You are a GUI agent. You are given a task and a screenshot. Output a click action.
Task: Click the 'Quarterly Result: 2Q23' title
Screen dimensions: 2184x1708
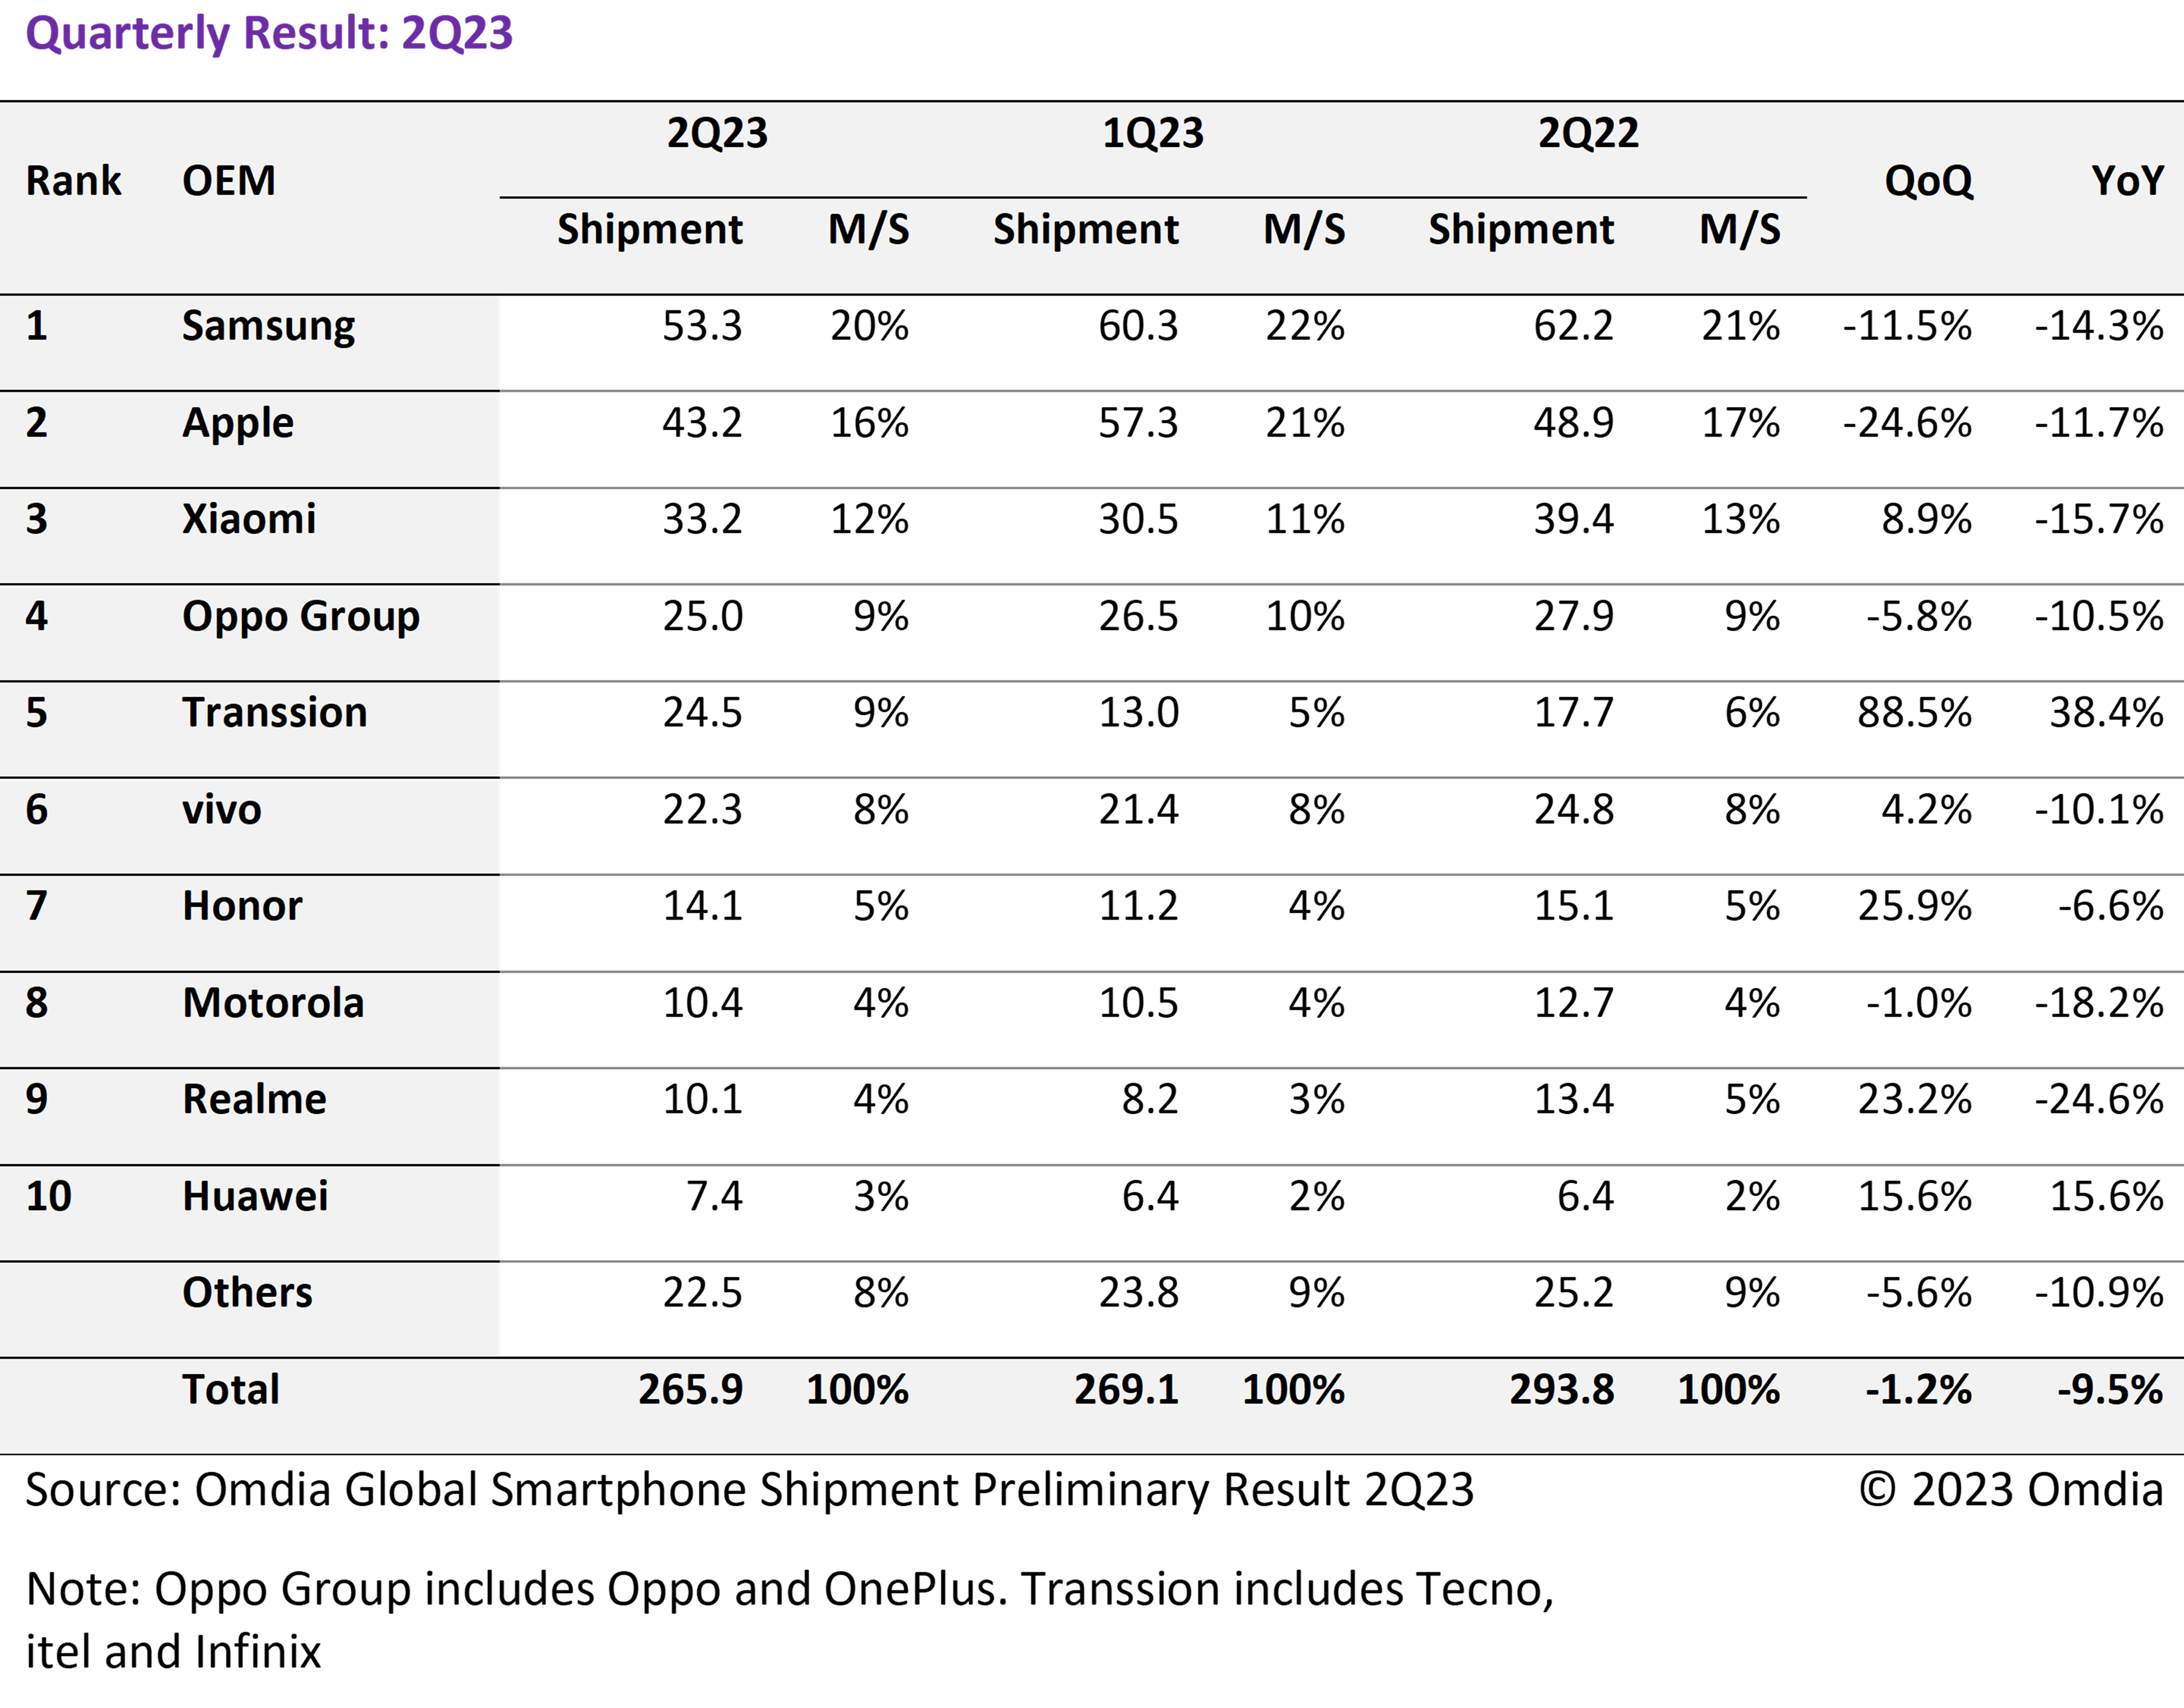269,33
